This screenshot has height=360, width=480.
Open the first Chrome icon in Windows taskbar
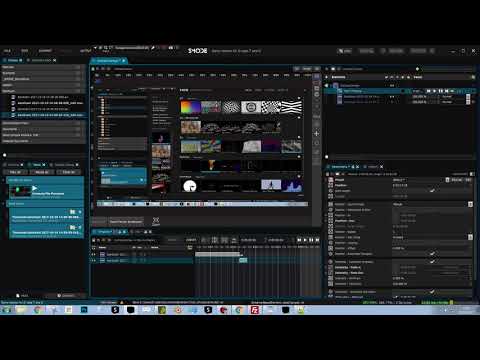click(37, 310)
